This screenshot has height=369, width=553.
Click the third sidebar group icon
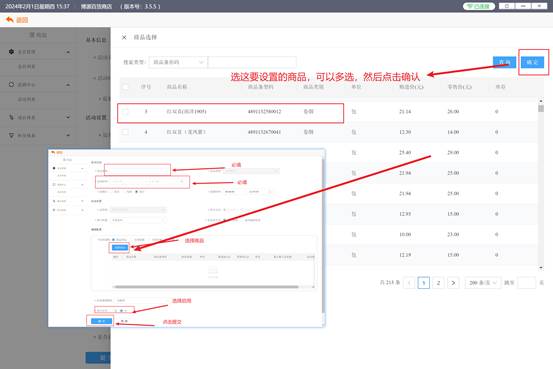(11, 117)
